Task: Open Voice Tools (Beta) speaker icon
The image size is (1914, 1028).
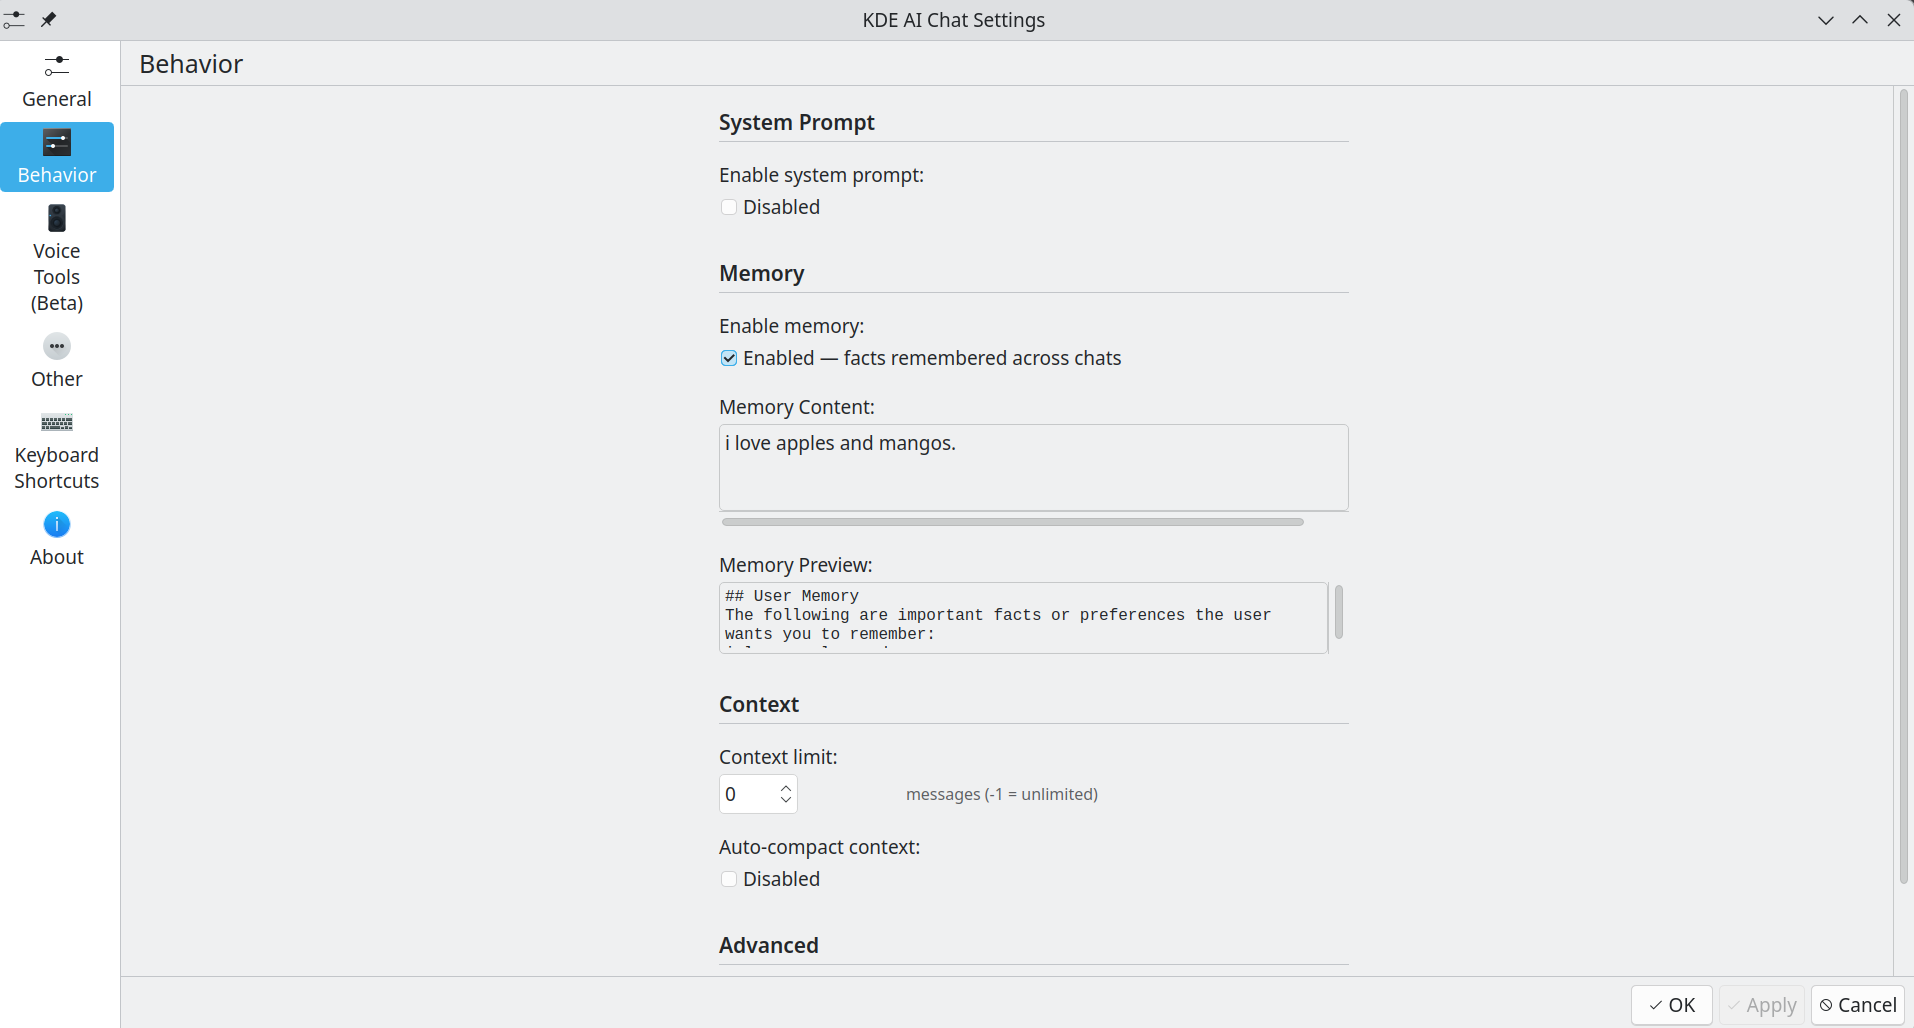Action: (x=57, y=218)
